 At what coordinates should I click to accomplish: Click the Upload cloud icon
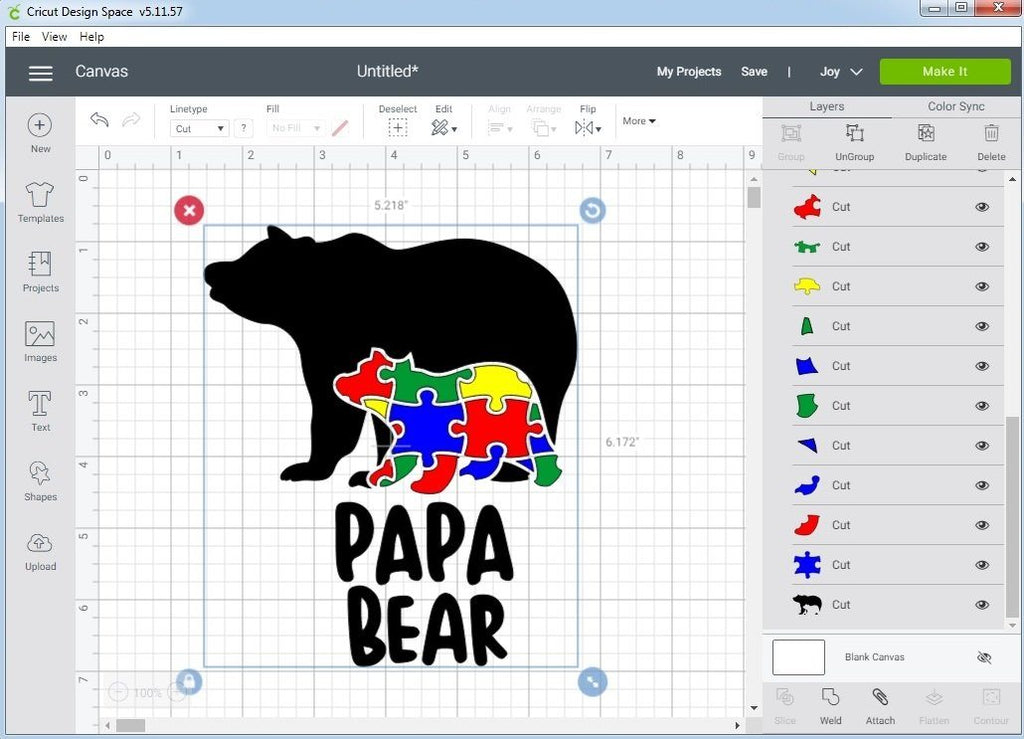[x=40, y=543]
